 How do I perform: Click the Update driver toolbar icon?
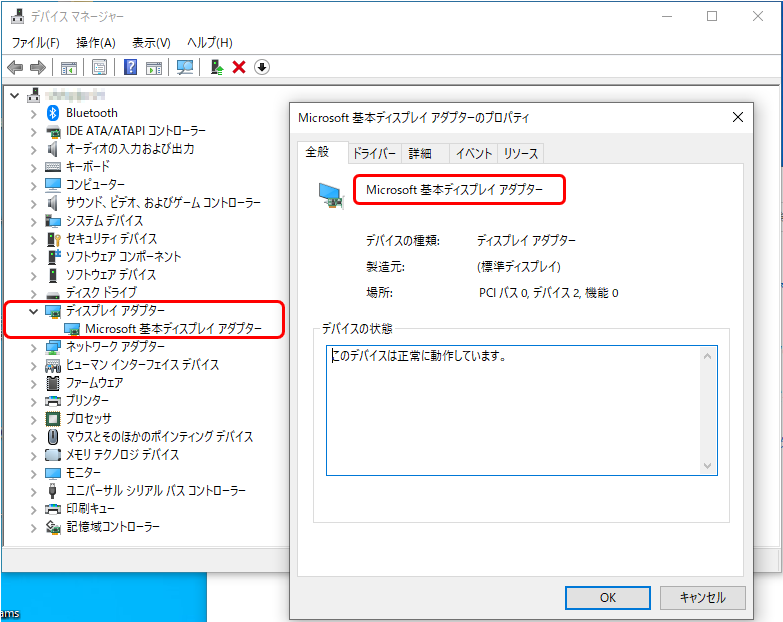tap(217, 67)
